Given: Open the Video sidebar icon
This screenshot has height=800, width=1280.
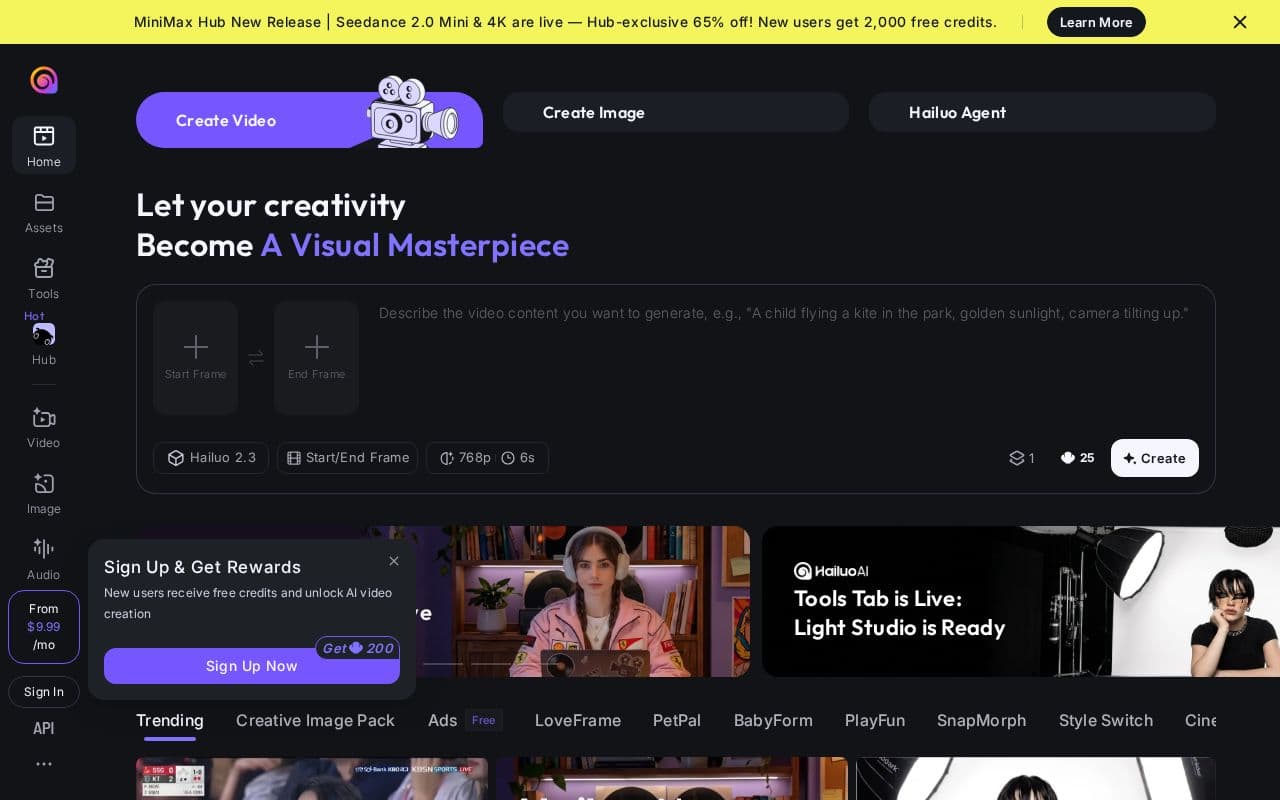Looking at the screenshot, I should click(x=43, y=417).
